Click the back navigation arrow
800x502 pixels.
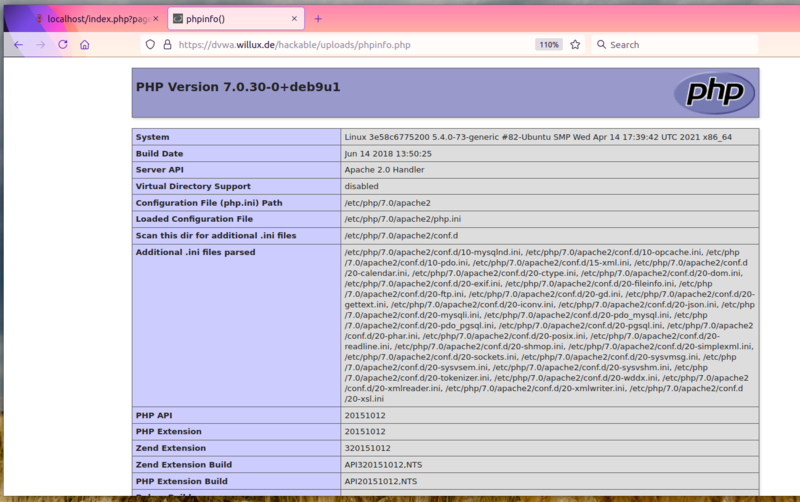(18, 45)
